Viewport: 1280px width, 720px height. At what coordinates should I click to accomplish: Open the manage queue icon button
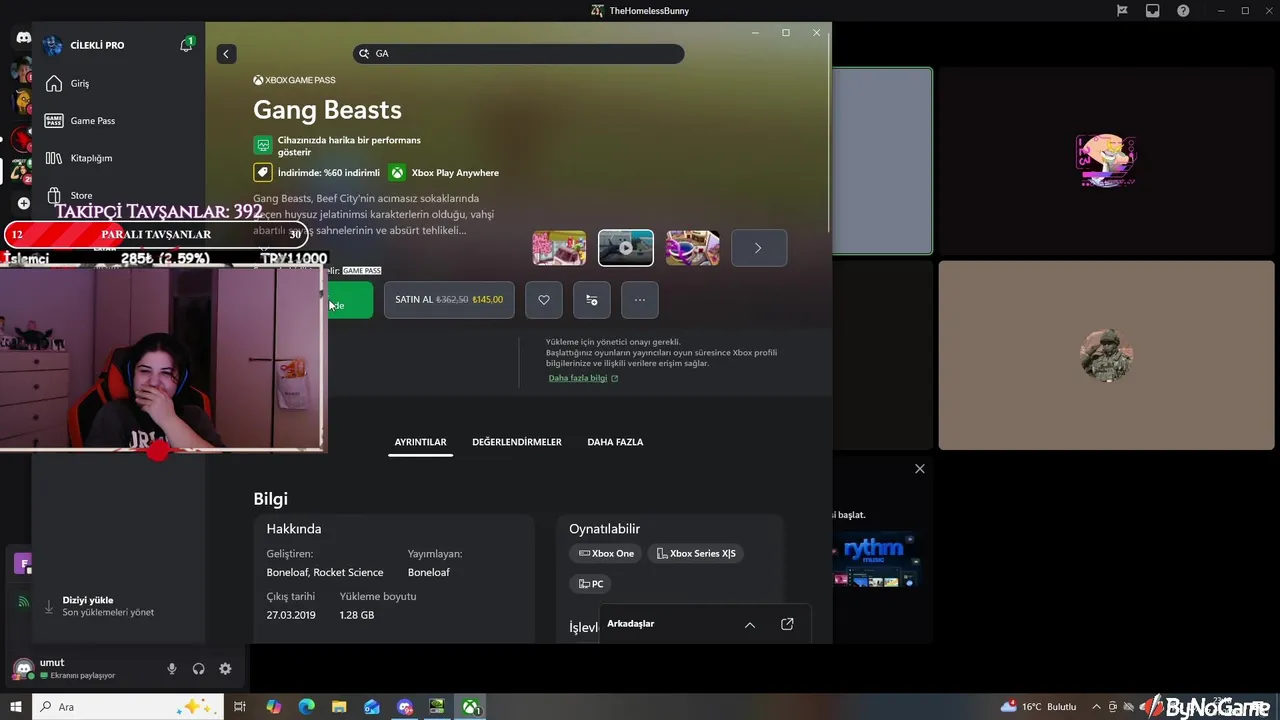pos(592,300)
